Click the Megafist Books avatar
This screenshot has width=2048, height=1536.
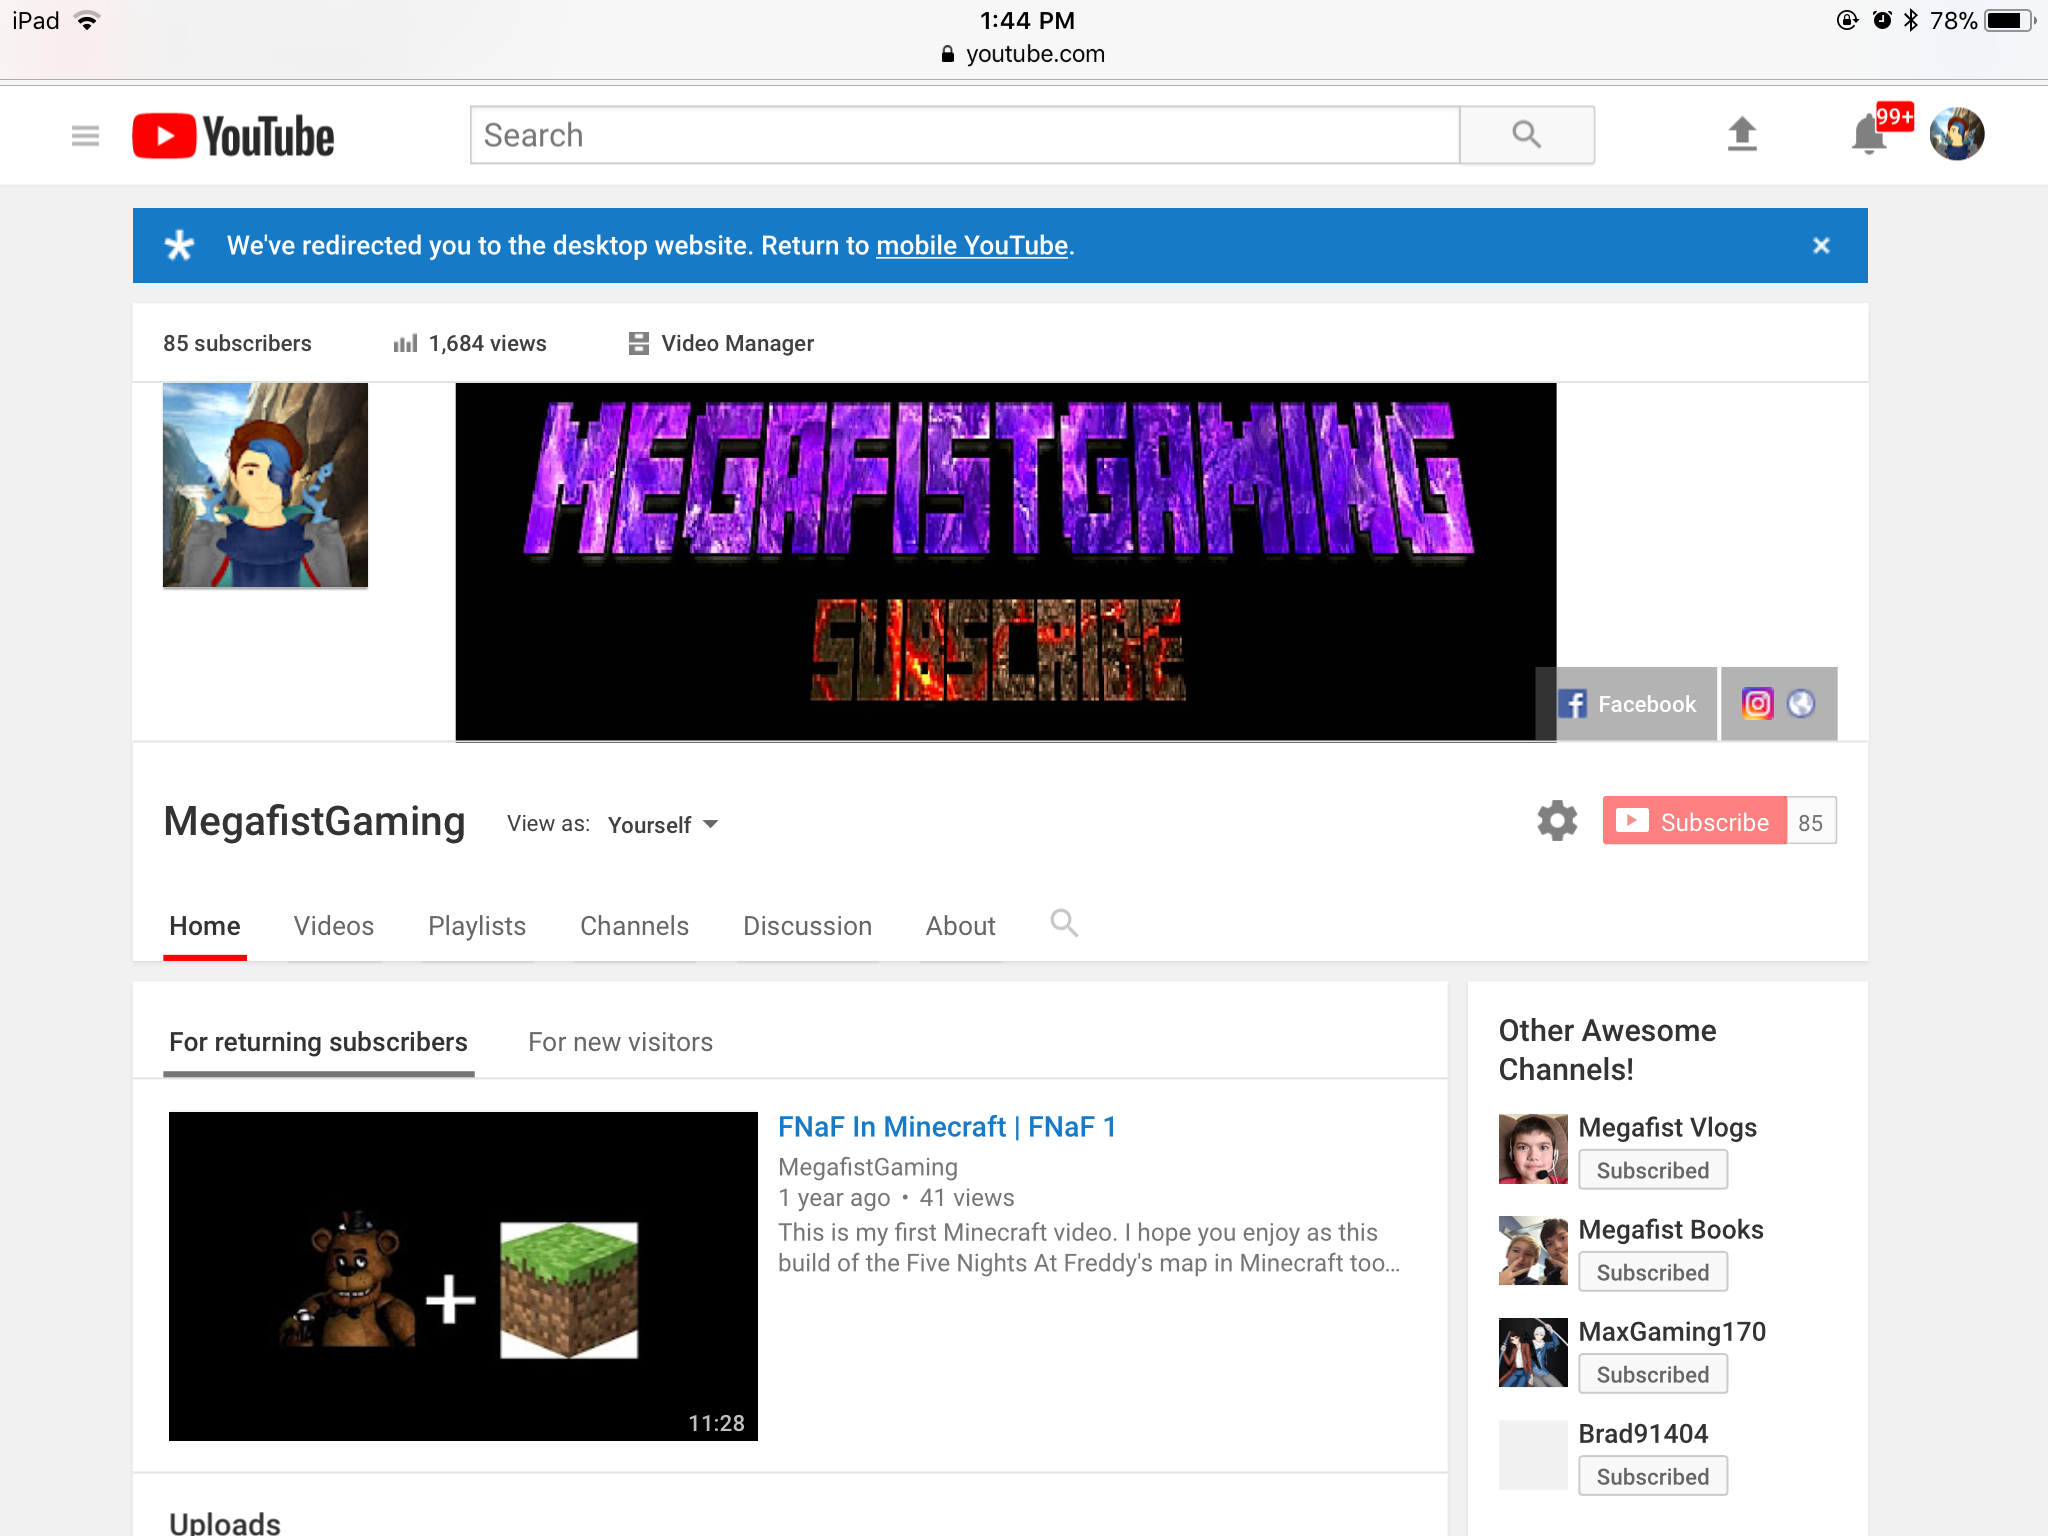click(1533, 1251)
